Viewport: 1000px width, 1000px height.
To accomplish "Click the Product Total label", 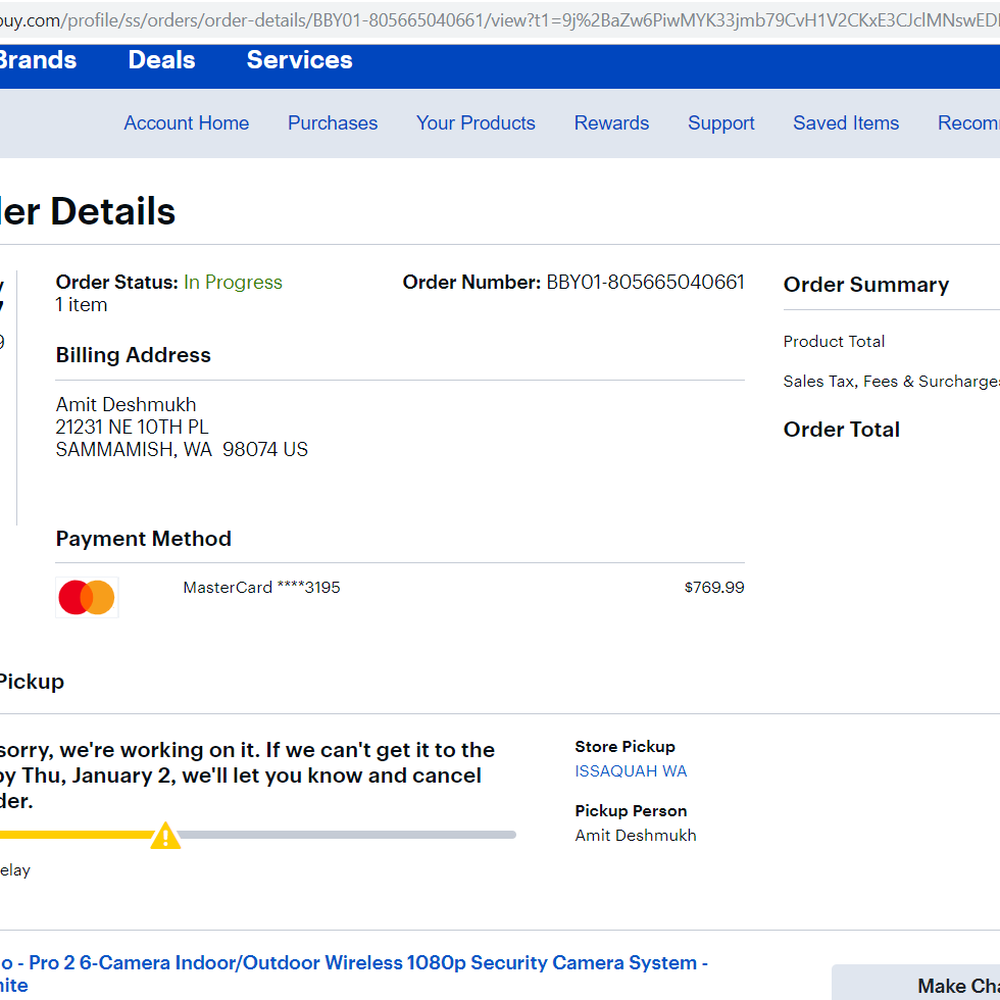I will coord(834,341).
